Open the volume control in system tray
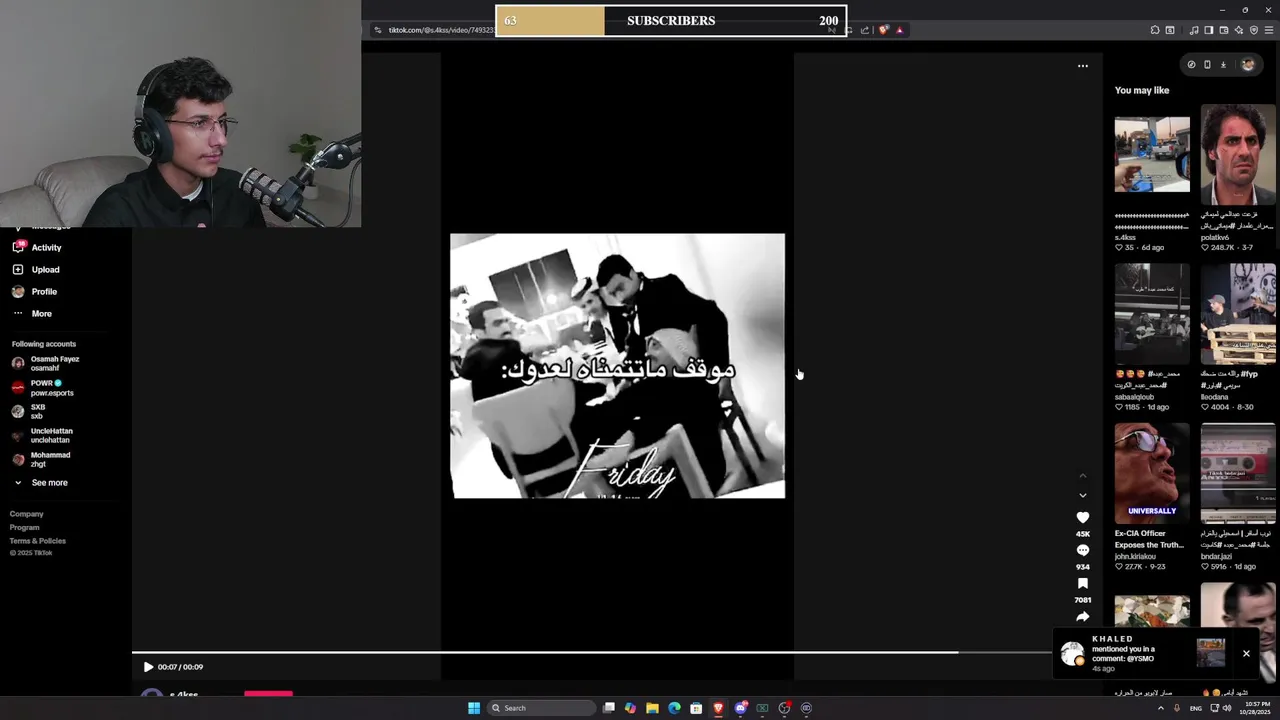Viewport: 1280px width, 720px height. click(1227, 708)
